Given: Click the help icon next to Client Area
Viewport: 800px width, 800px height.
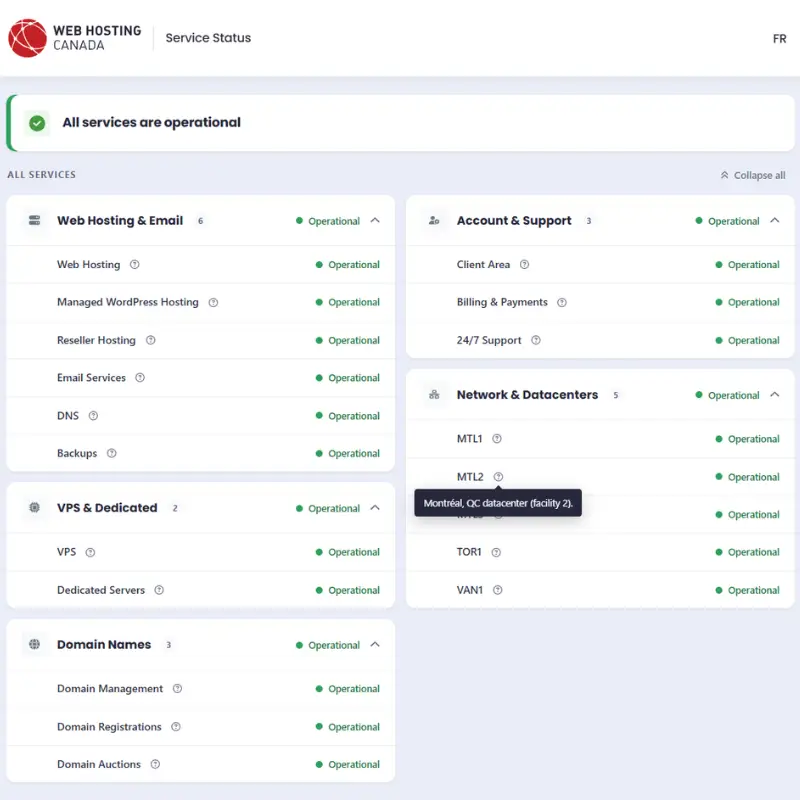Looking at the screenshot, I should point(524,264).
